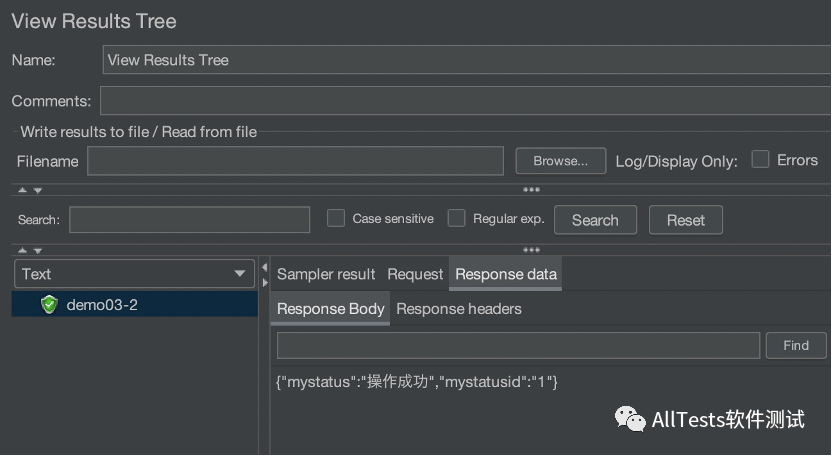This screenshot has height=456, width=832.
Task: Click the Reset button
Action: (x=686, y=220)
